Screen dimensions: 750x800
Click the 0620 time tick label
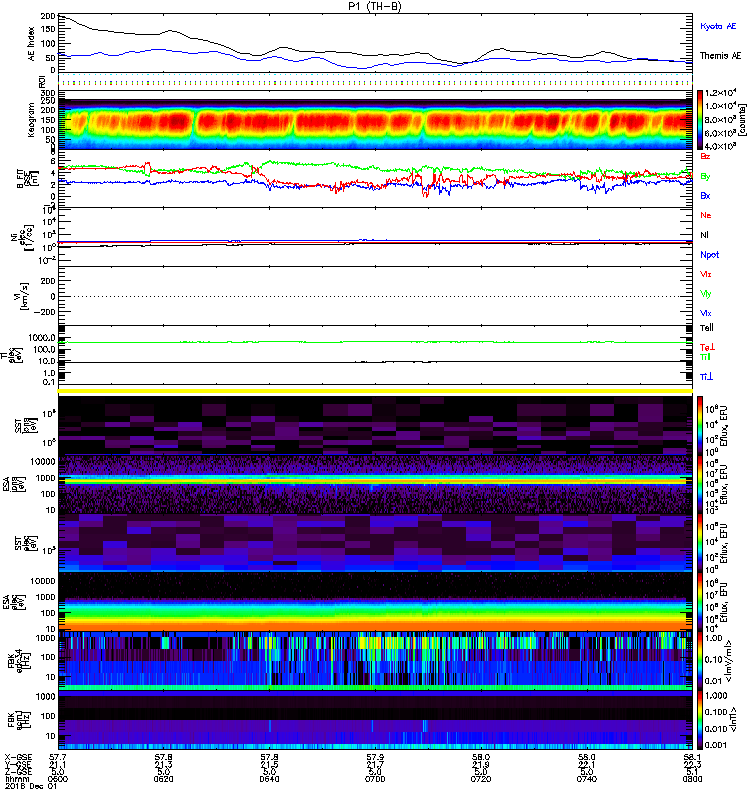click(x=163, y=779)
